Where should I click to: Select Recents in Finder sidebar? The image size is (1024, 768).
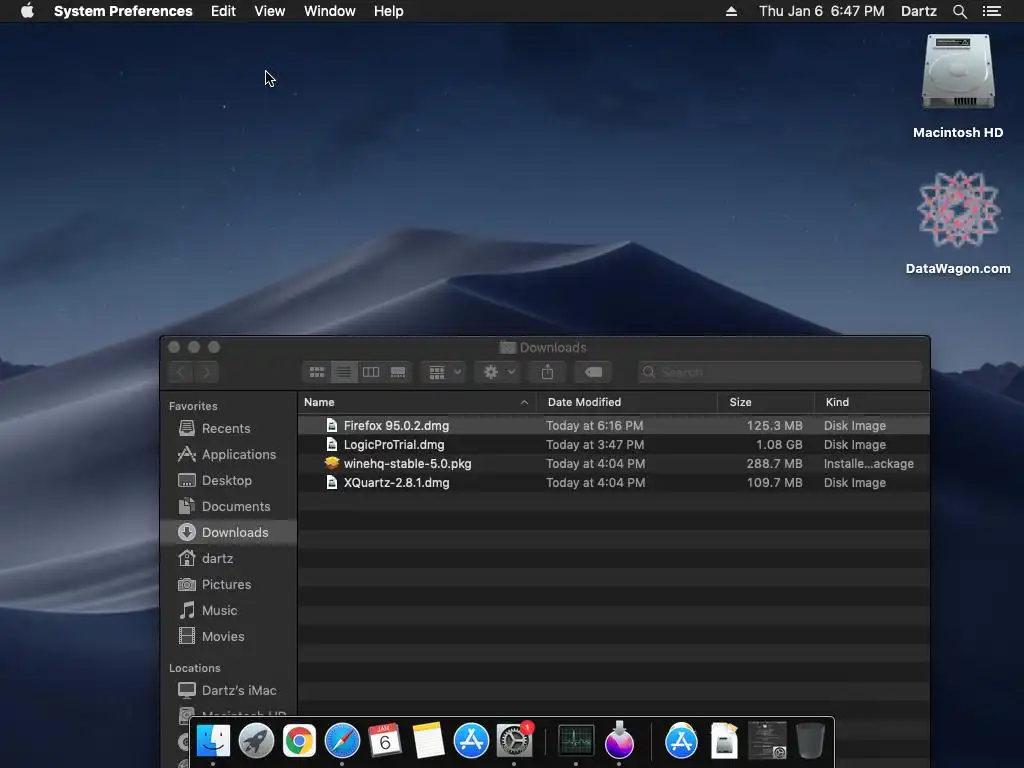(228, 428)
